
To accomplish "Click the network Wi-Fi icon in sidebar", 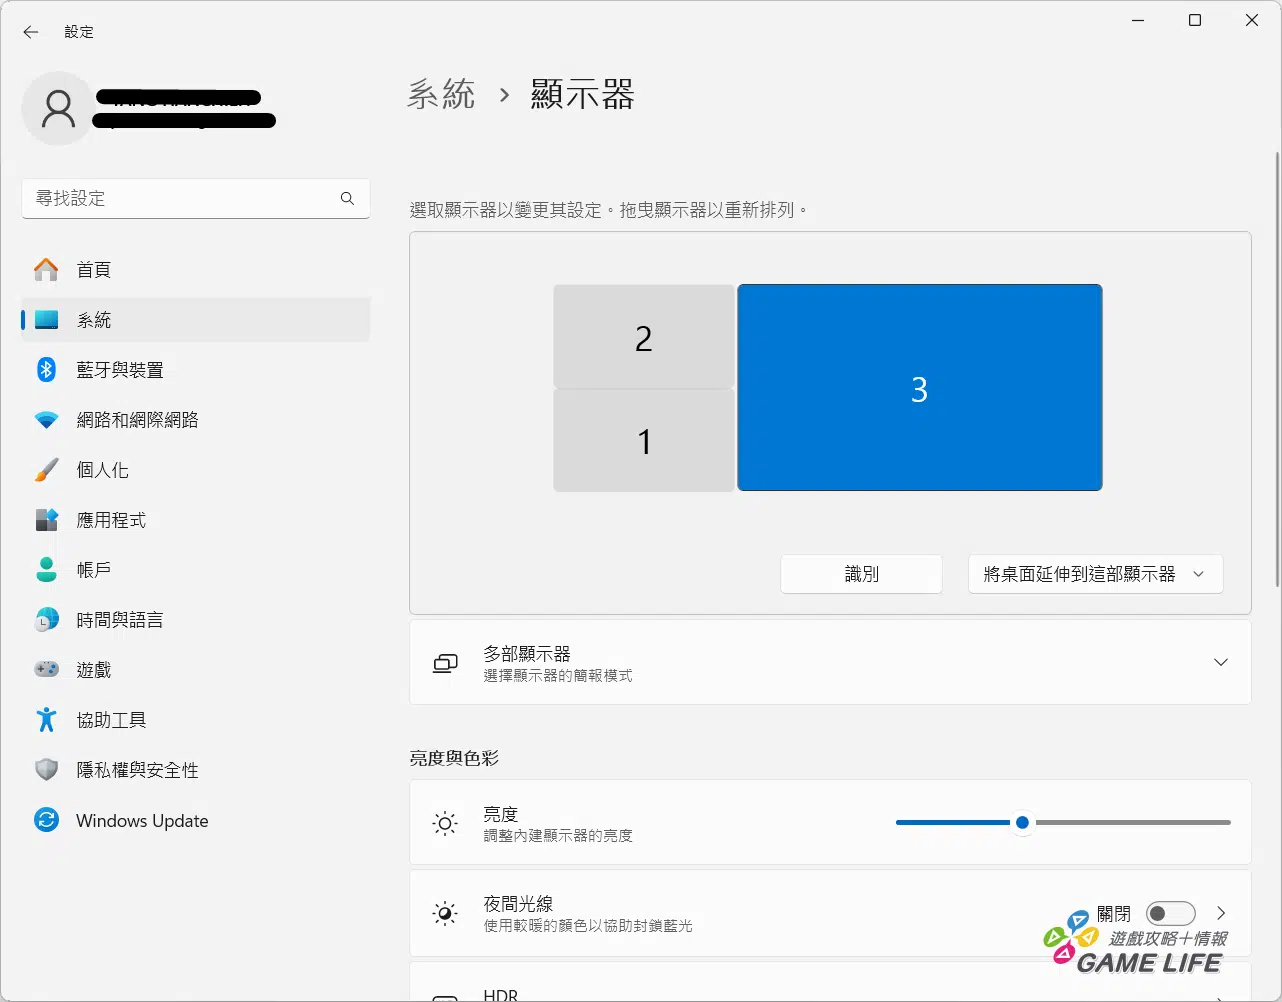I will point(46,420).
